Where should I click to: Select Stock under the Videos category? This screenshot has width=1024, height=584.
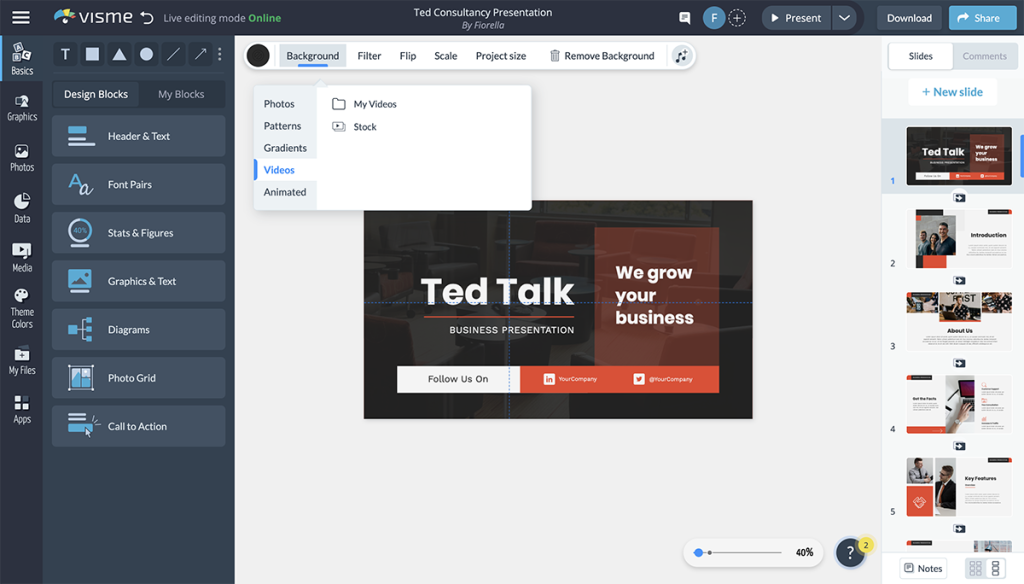tap(363, 126)
